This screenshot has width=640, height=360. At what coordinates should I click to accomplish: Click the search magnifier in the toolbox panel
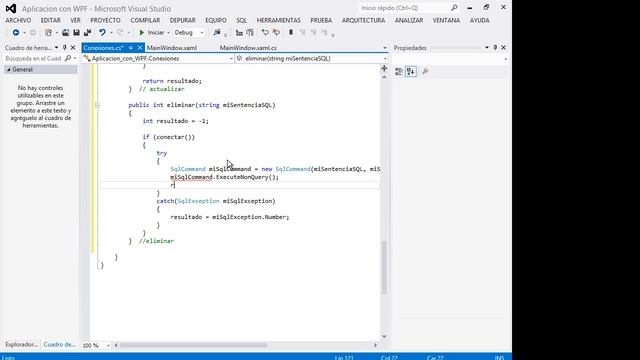pyautogui.click(x=68, y=58)
